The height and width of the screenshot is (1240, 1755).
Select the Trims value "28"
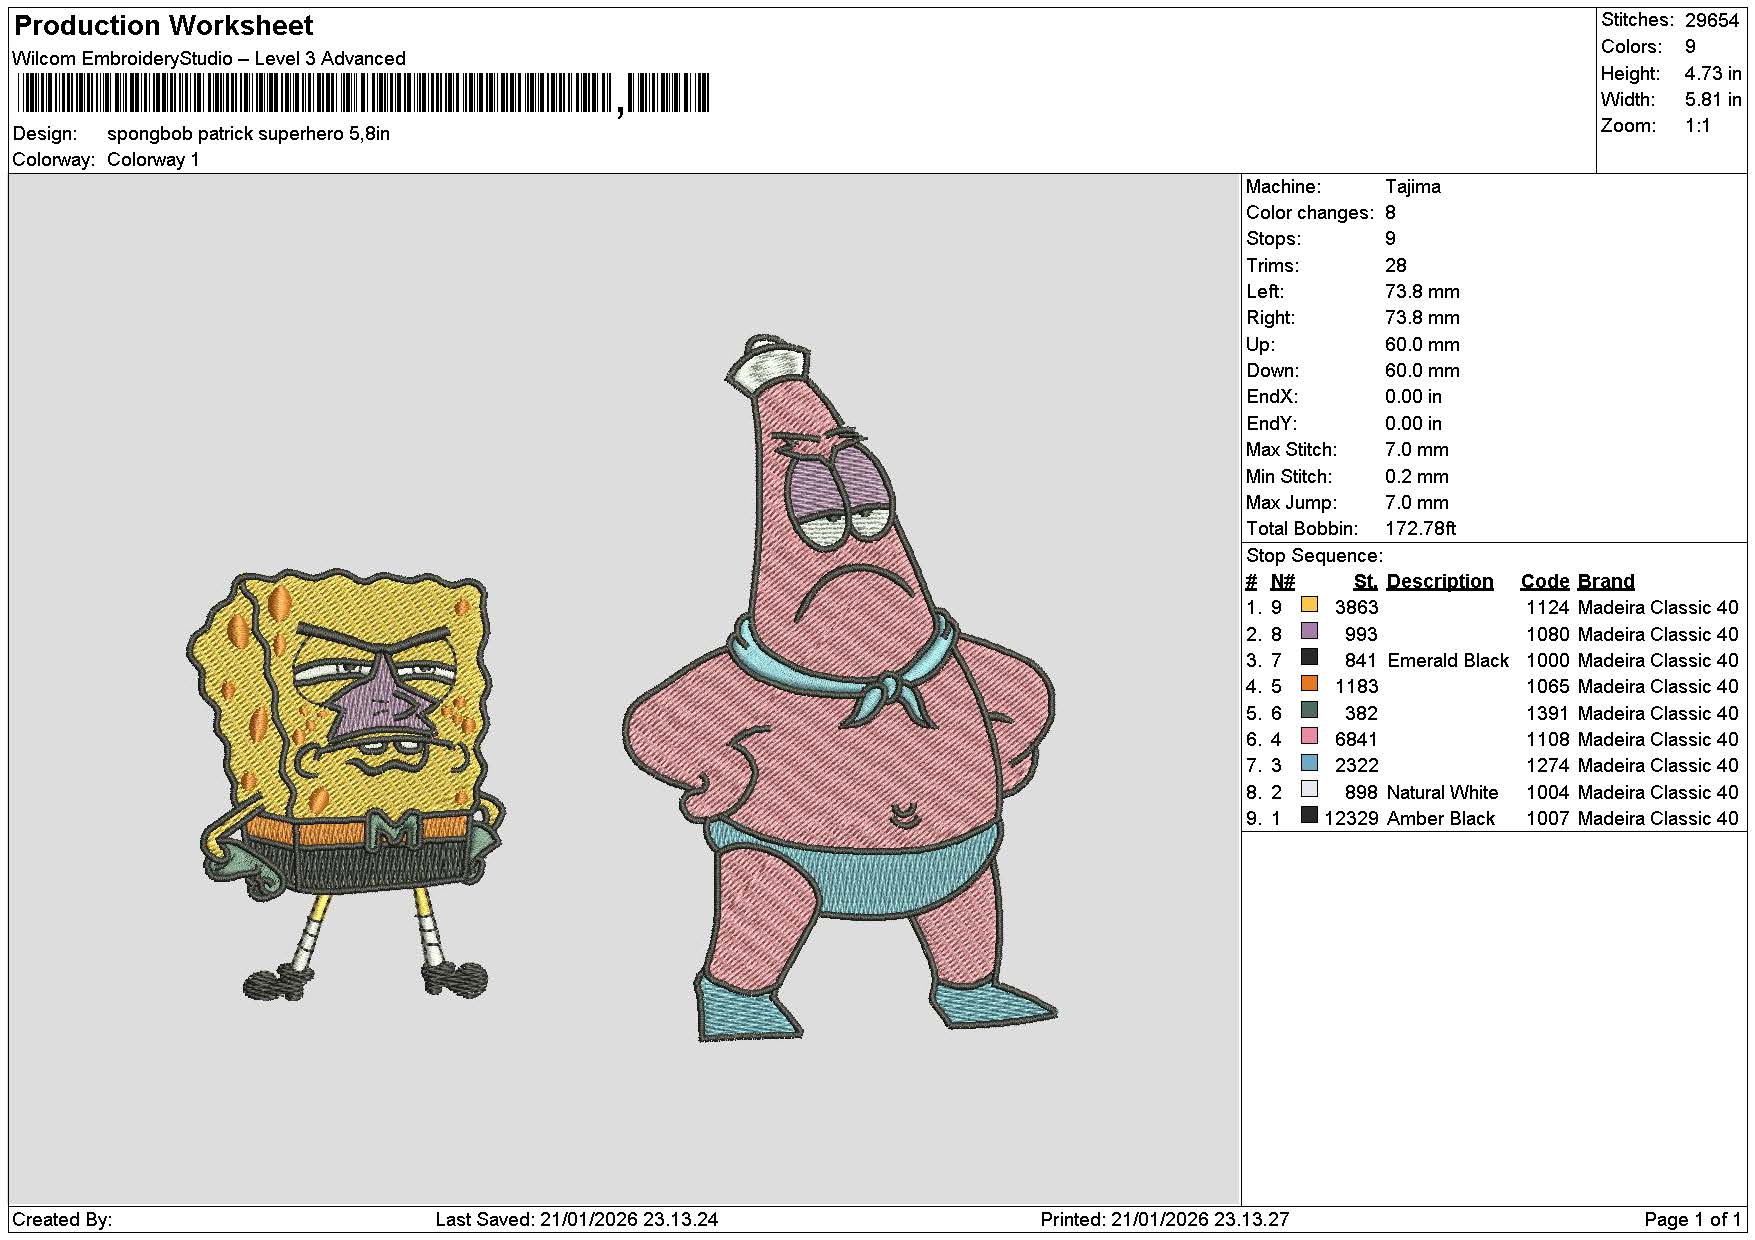[x=1396, y=266]
